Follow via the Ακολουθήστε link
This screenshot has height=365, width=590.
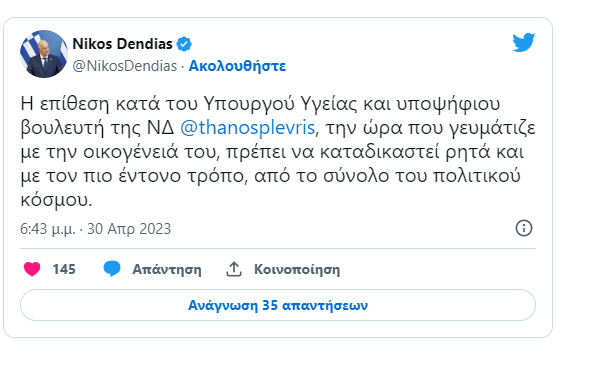click(237, 66)
